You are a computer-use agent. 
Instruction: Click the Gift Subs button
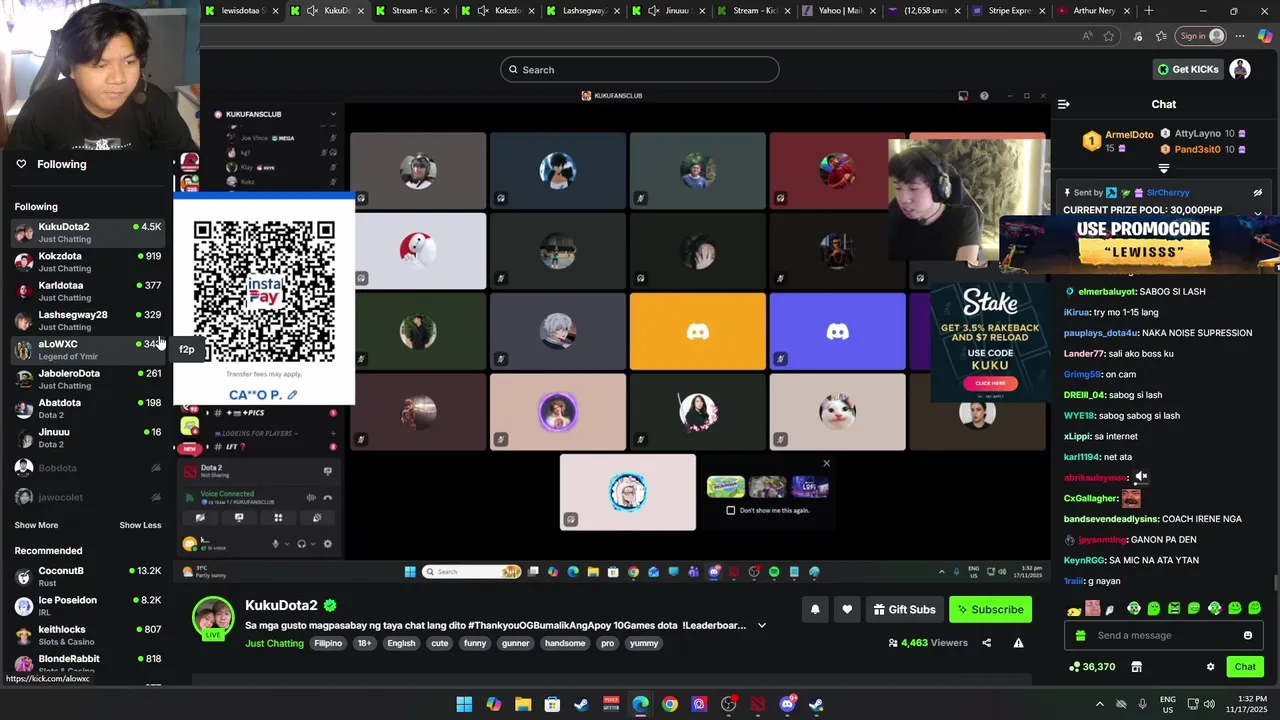click(x=904, y=609)
